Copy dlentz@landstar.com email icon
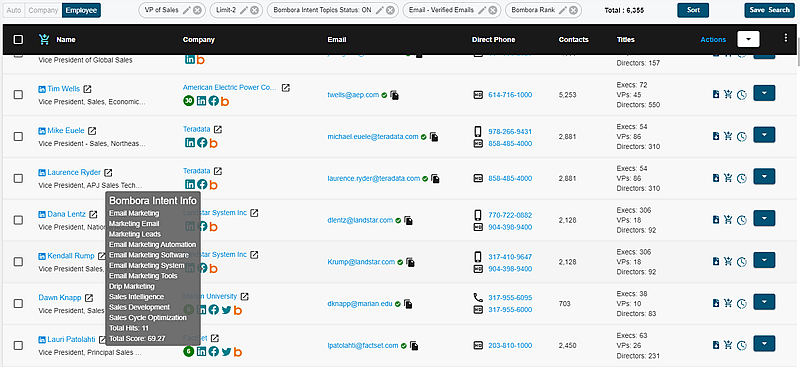Viewport: 800px width, 367px height. point(408,221)
